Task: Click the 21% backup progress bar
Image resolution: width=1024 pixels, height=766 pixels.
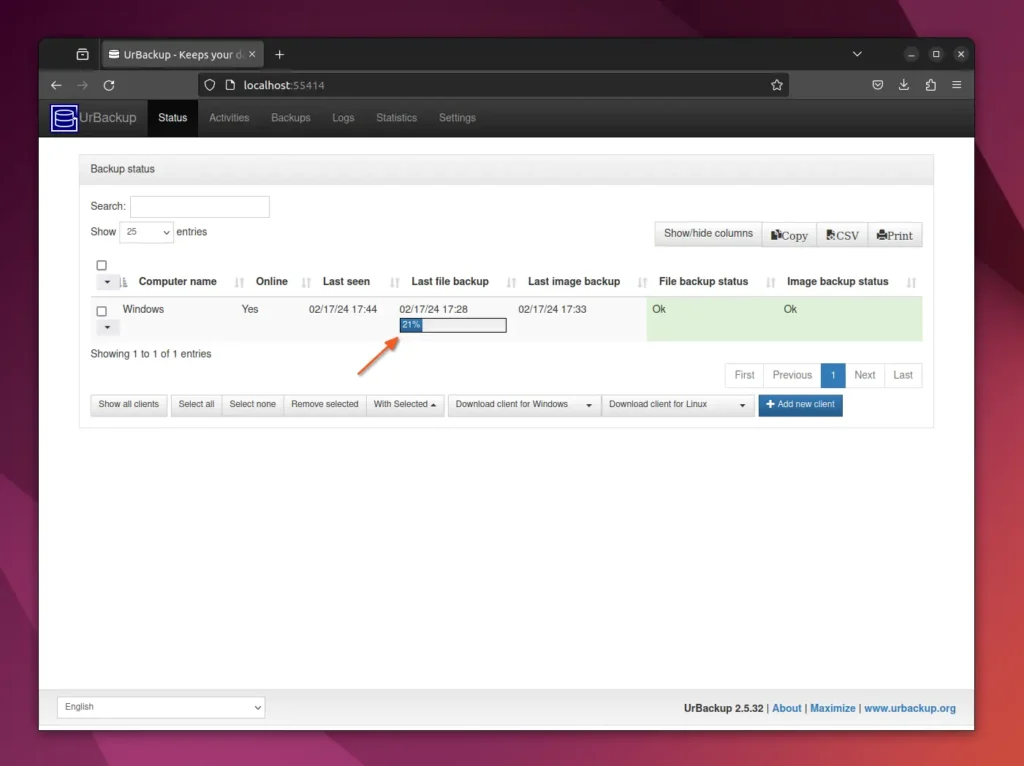Action: 453,325
